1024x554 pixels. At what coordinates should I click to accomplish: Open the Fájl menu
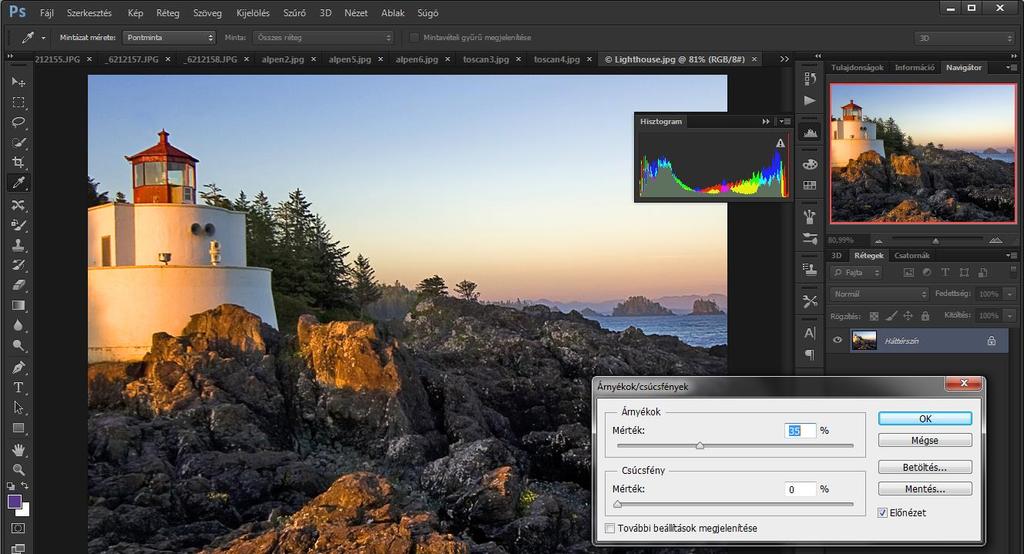tap(46, 12)
